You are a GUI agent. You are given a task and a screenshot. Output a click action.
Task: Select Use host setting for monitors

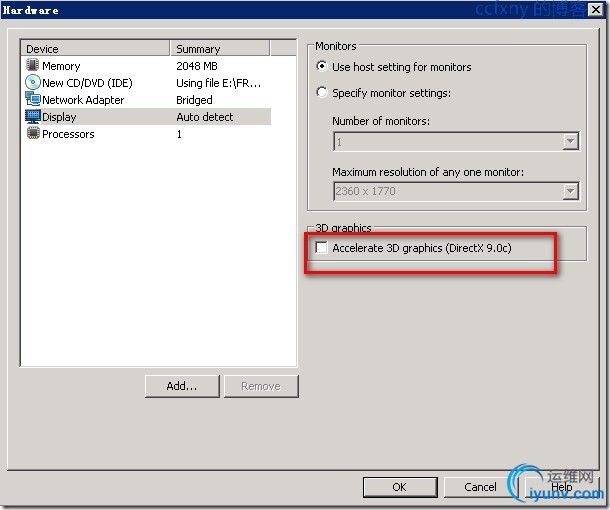[322, 67]
